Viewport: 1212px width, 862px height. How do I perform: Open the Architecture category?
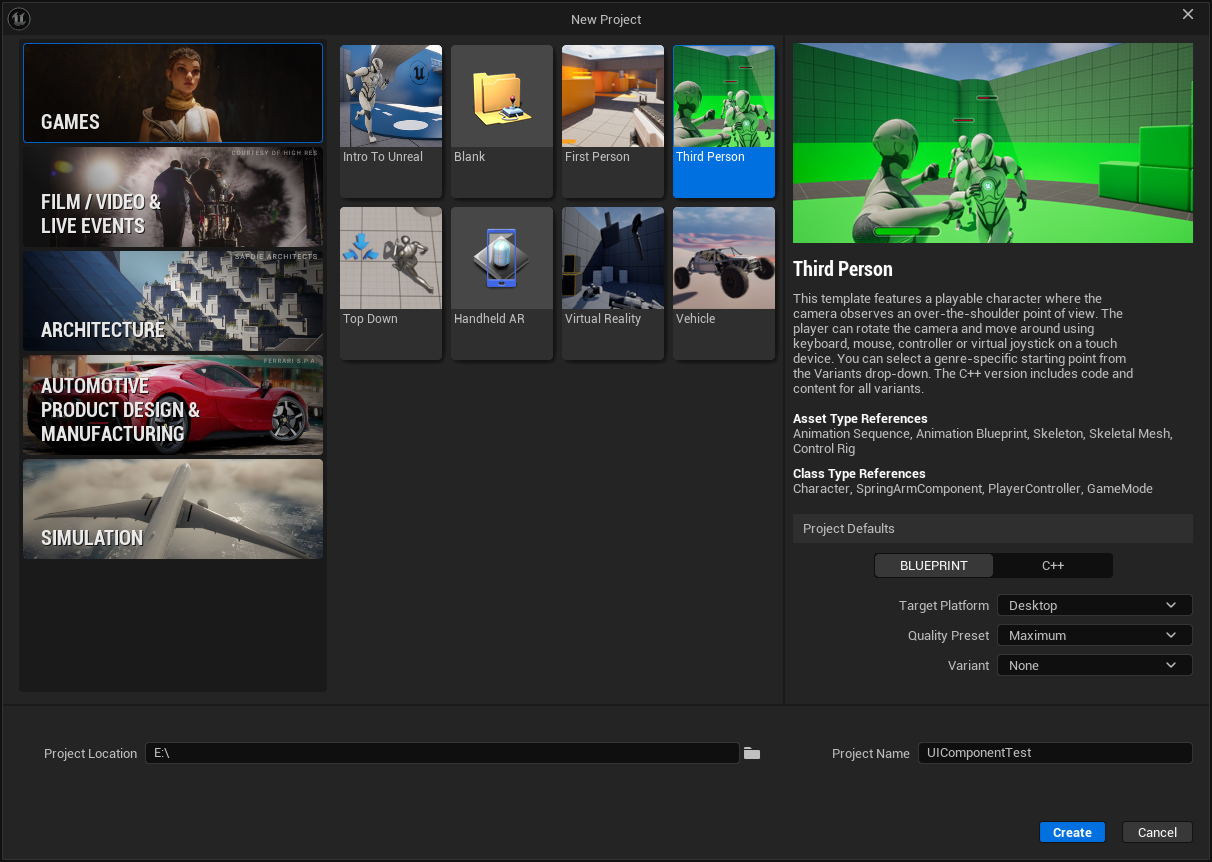coord(173,301)
